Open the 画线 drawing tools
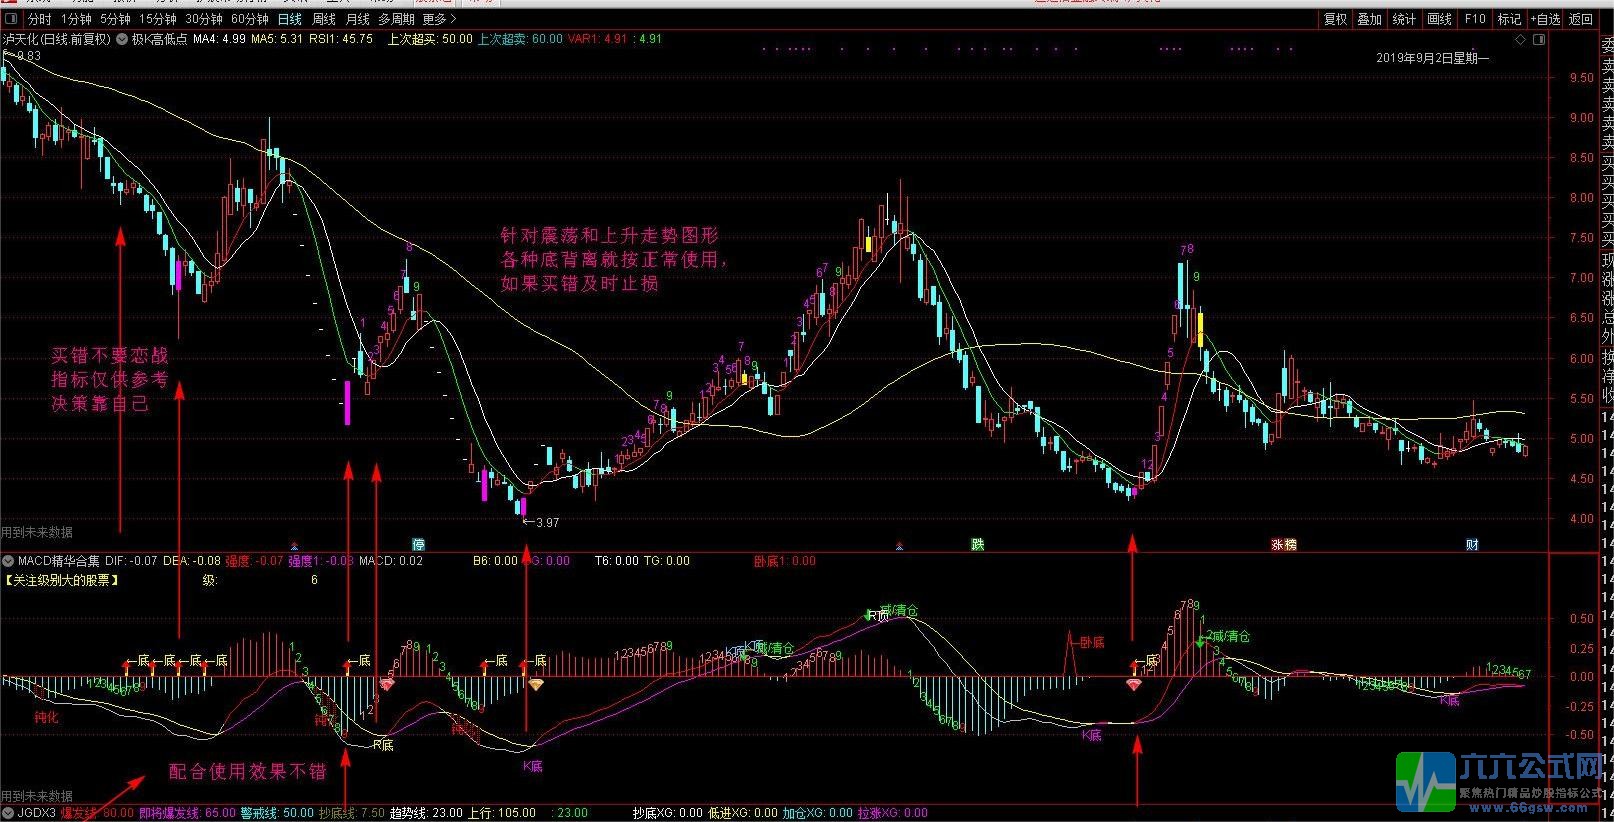1614x822 pixels. (x=1439, y=19)
